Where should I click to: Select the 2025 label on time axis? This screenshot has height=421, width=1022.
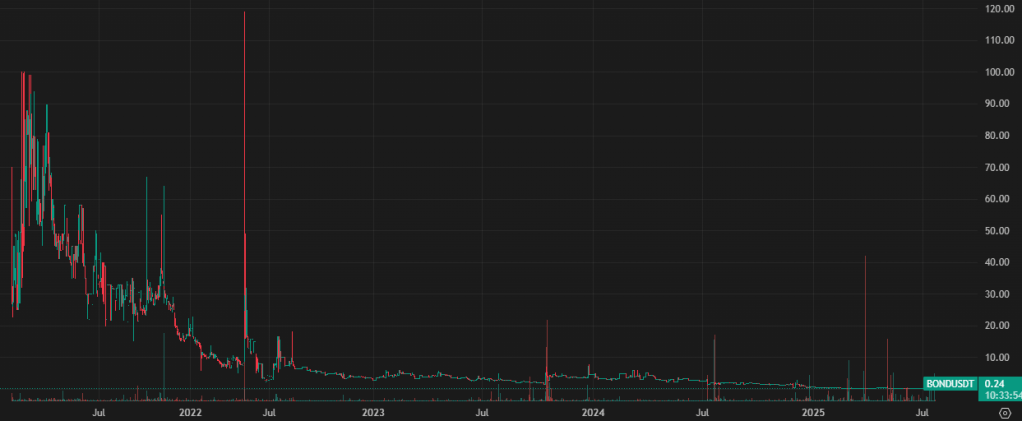814,411
